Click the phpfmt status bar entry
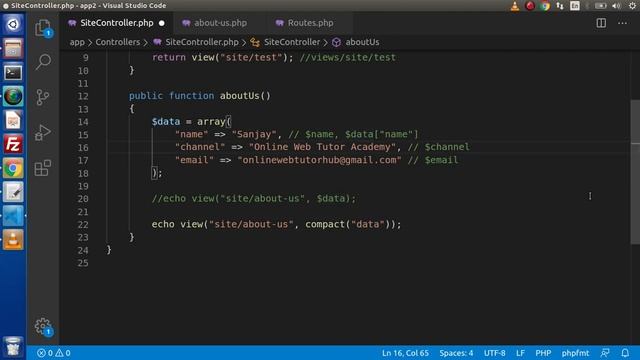 [x=575, y=353]
